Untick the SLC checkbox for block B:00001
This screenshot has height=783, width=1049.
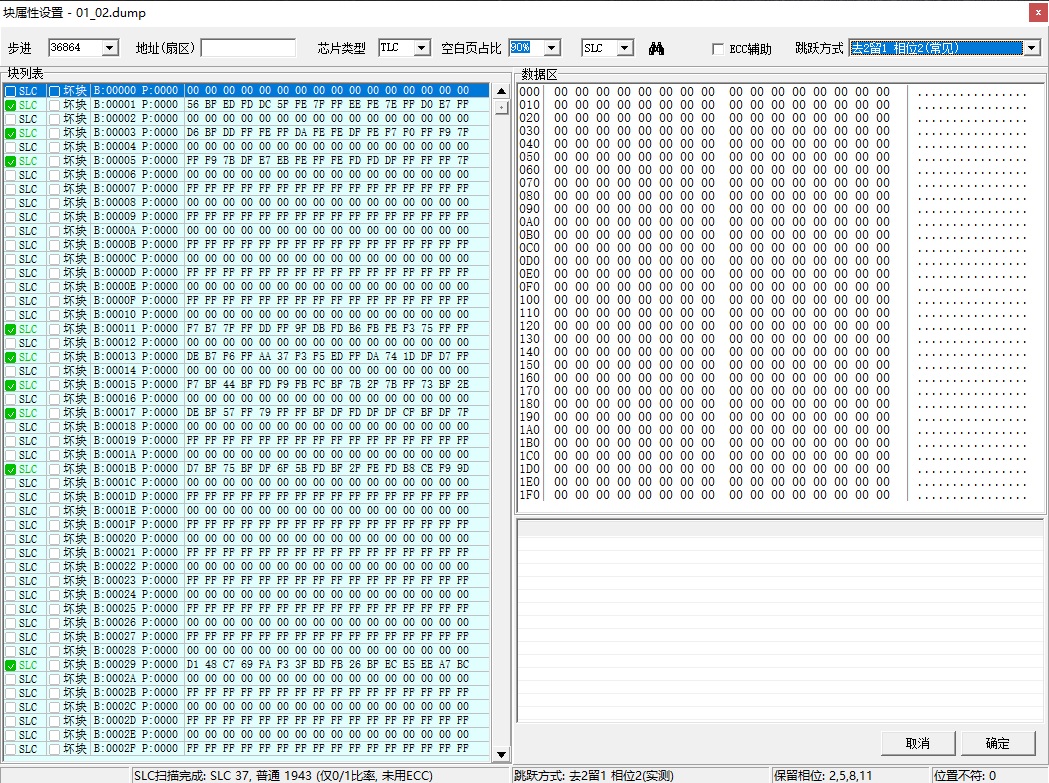pyautogui.click(x=11, y=105)
